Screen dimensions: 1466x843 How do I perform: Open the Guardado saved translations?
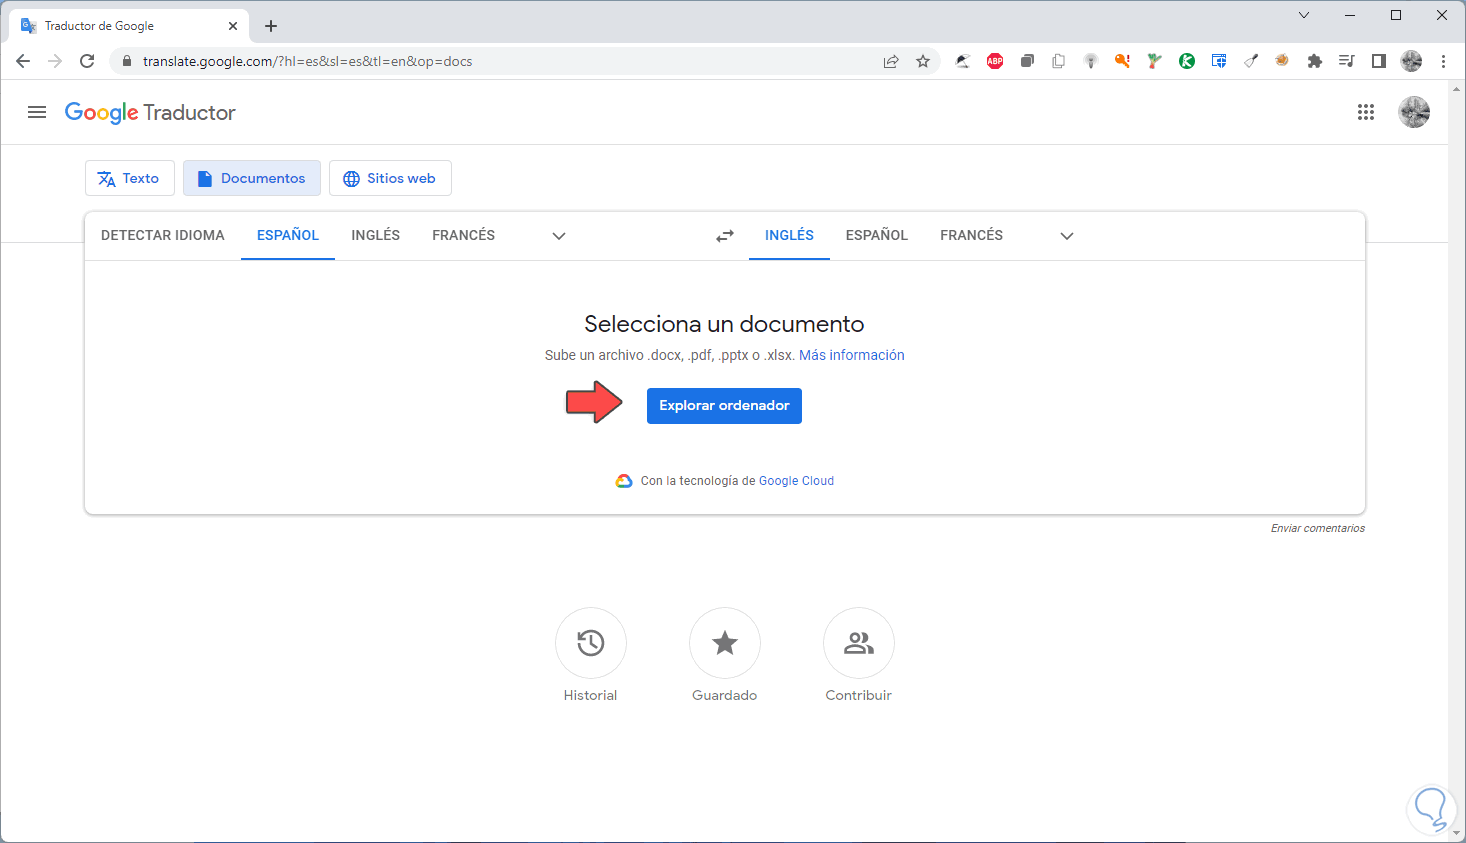click(x=725, y=643)
